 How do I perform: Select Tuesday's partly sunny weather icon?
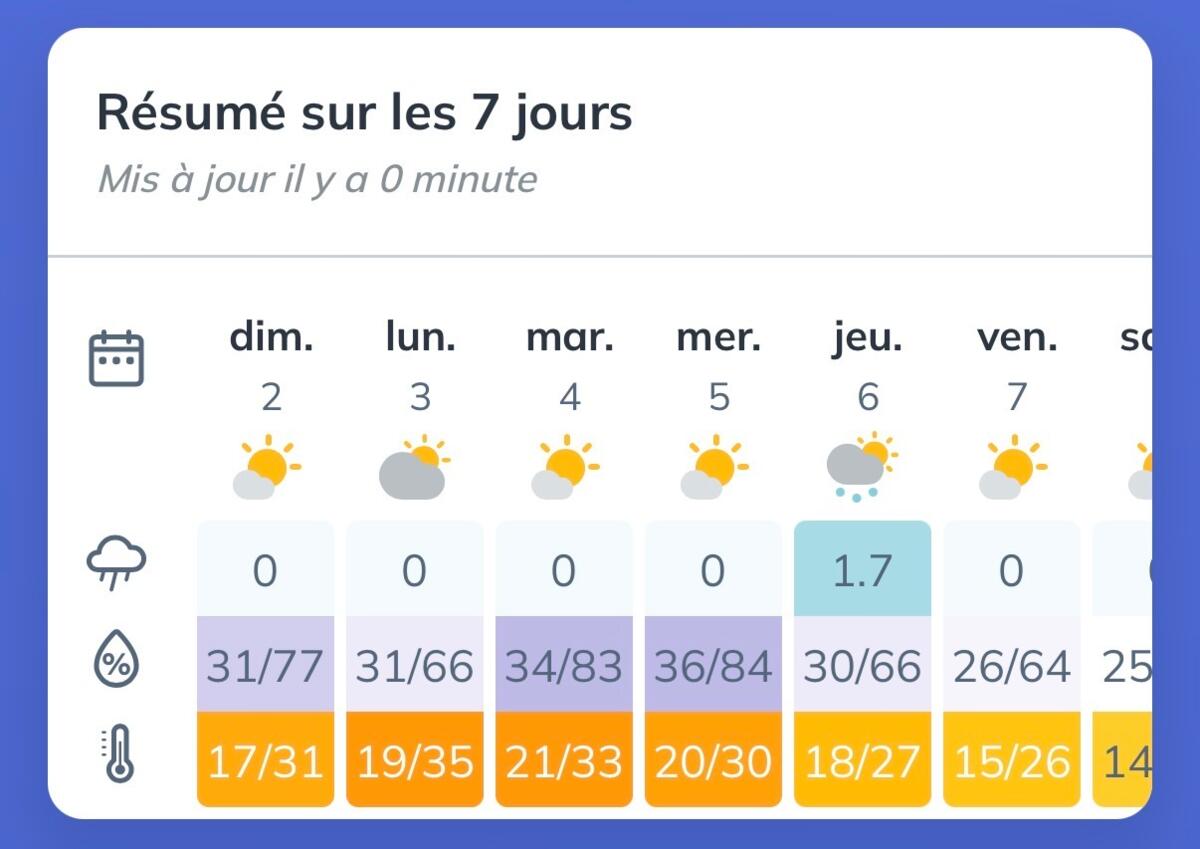[564, 468]
